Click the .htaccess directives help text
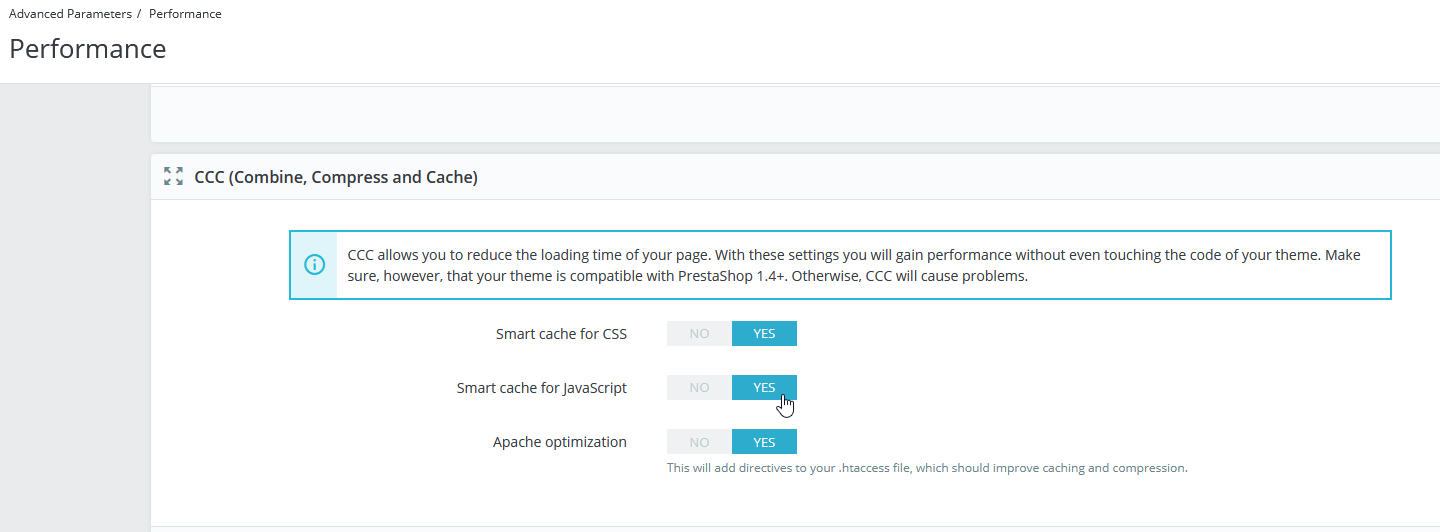Viewport: 1440px width, 532px height. 926,468
